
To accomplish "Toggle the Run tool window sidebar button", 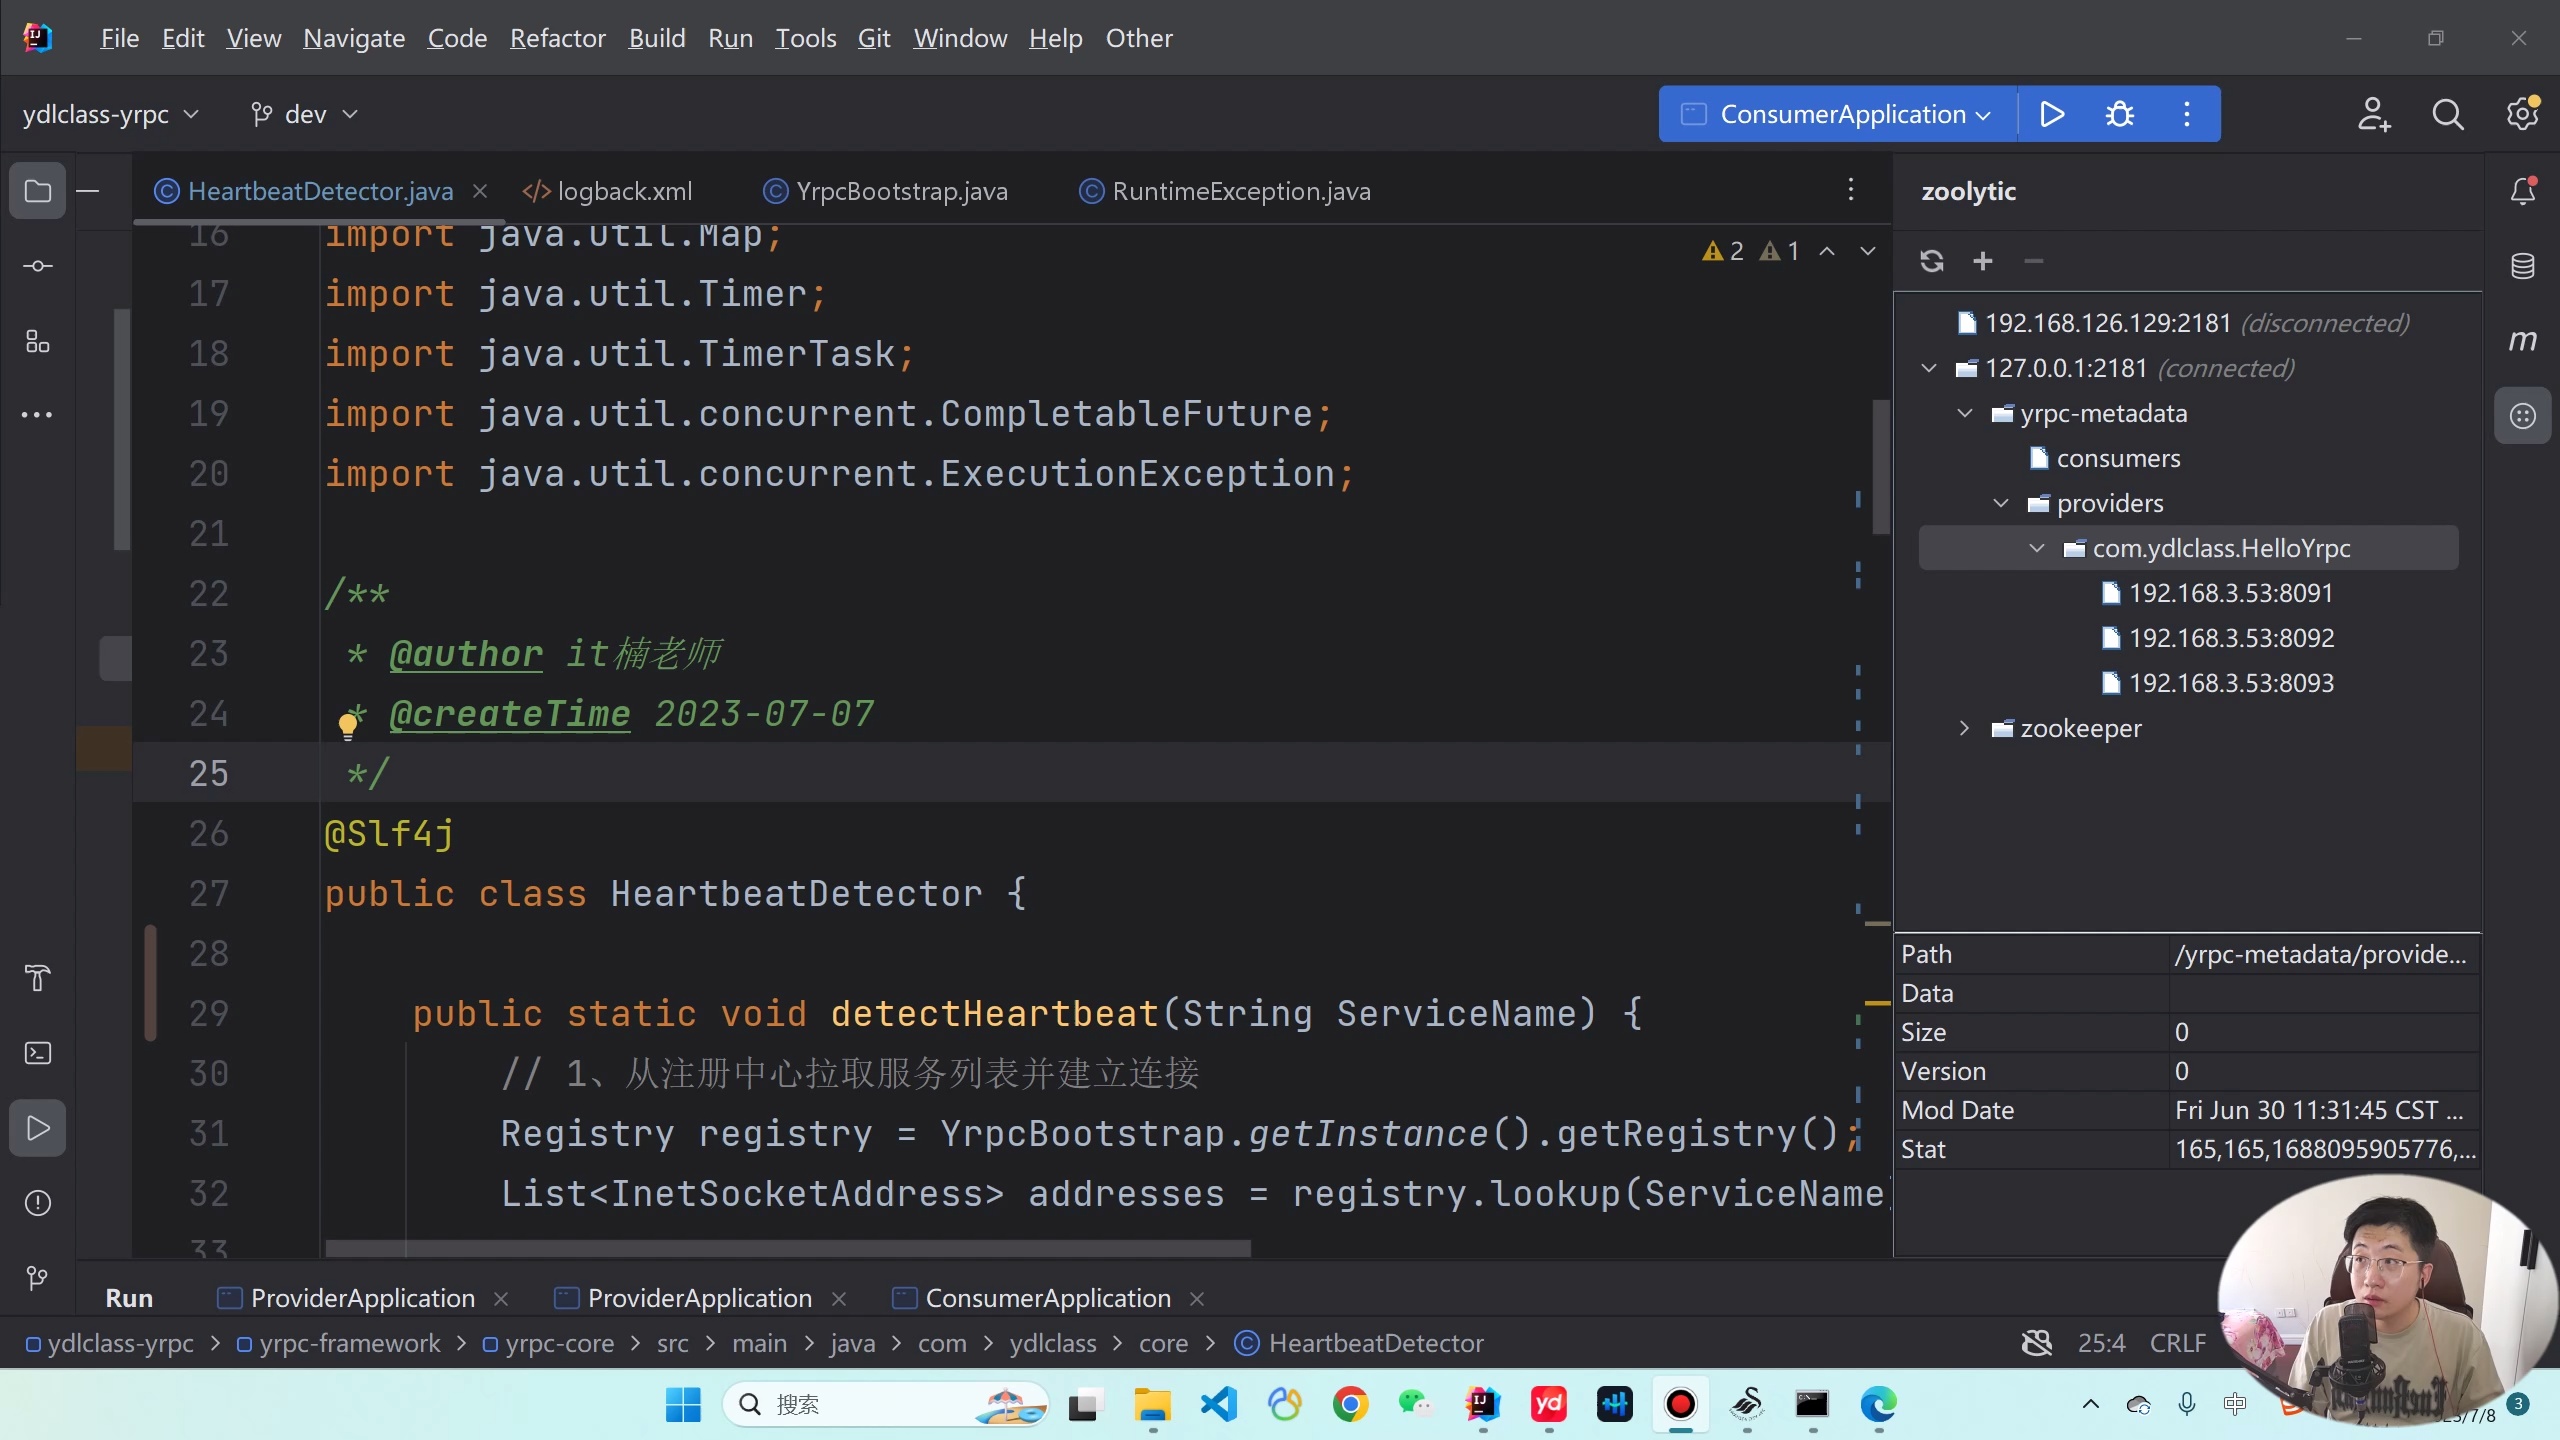I will 38,1128.
